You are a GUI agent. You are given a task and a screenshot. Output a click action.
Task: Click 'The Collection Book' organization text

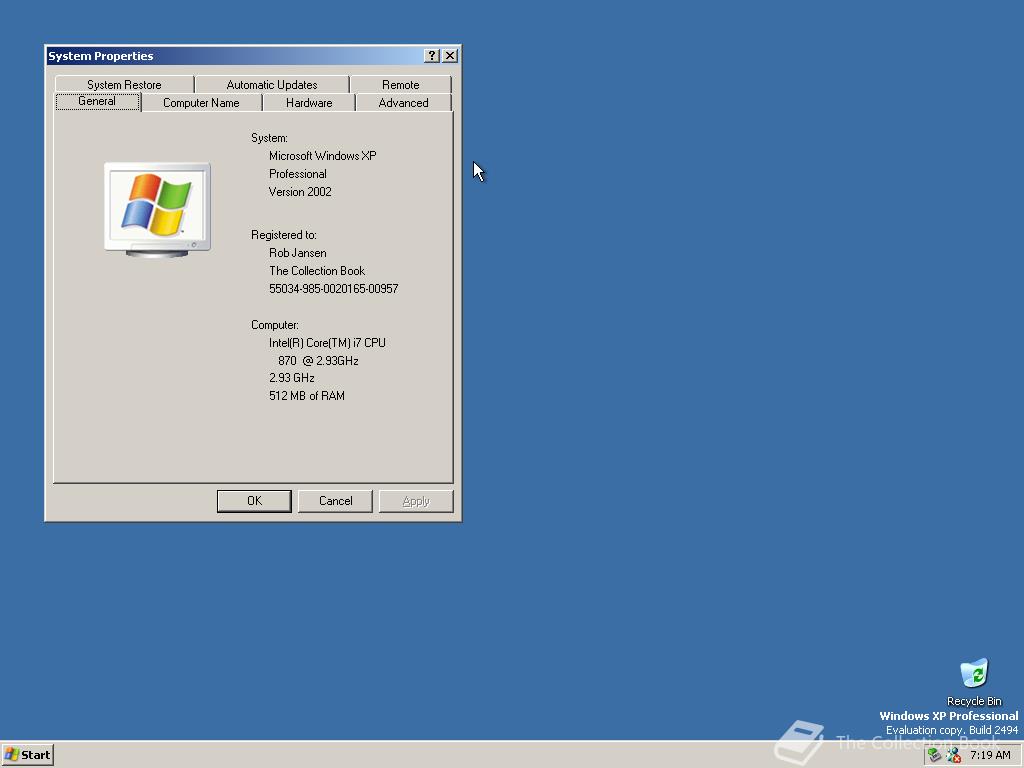point(317,271)
